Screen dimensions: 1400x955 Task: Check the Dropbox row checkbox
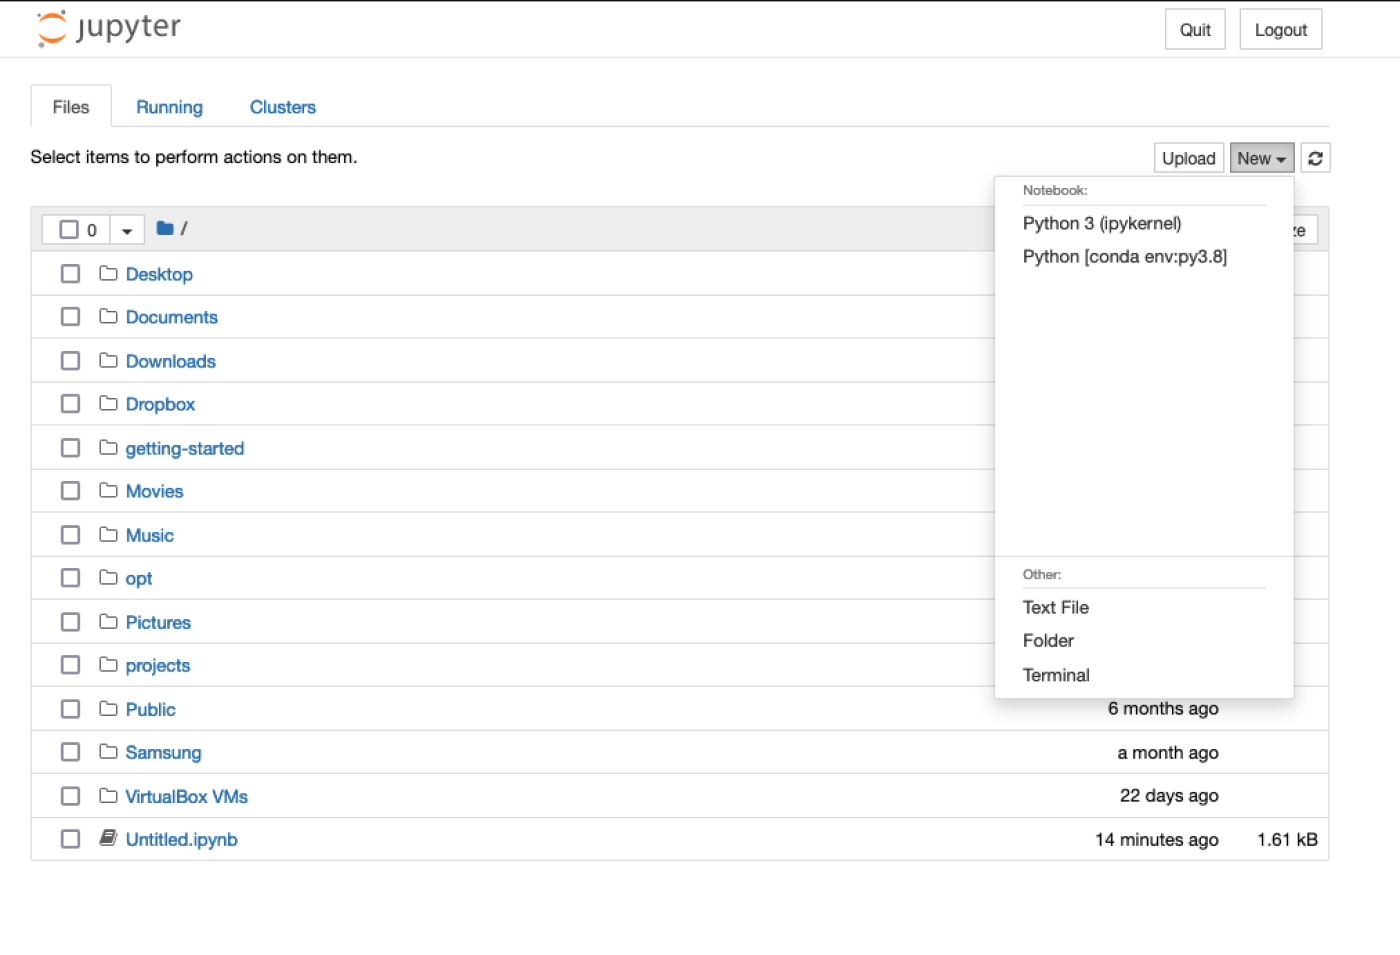tap(70, 403)
